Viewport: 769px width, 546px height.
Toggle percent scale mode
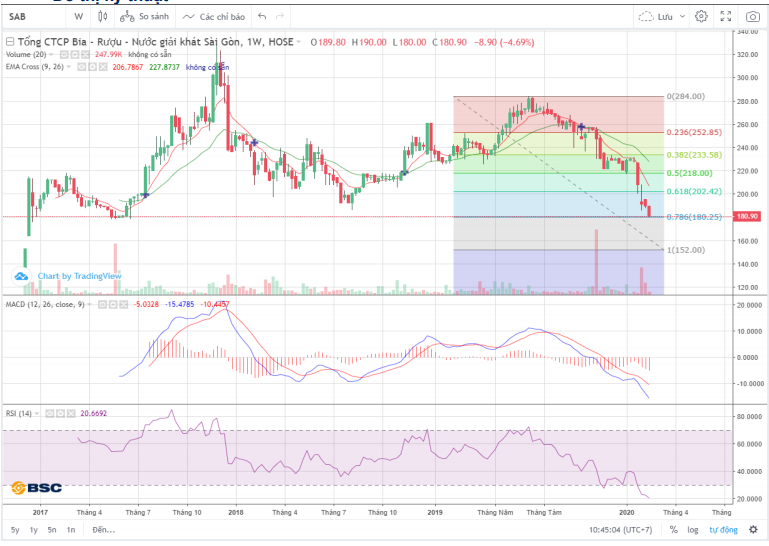pyautogui.click(x=673, y=530)
